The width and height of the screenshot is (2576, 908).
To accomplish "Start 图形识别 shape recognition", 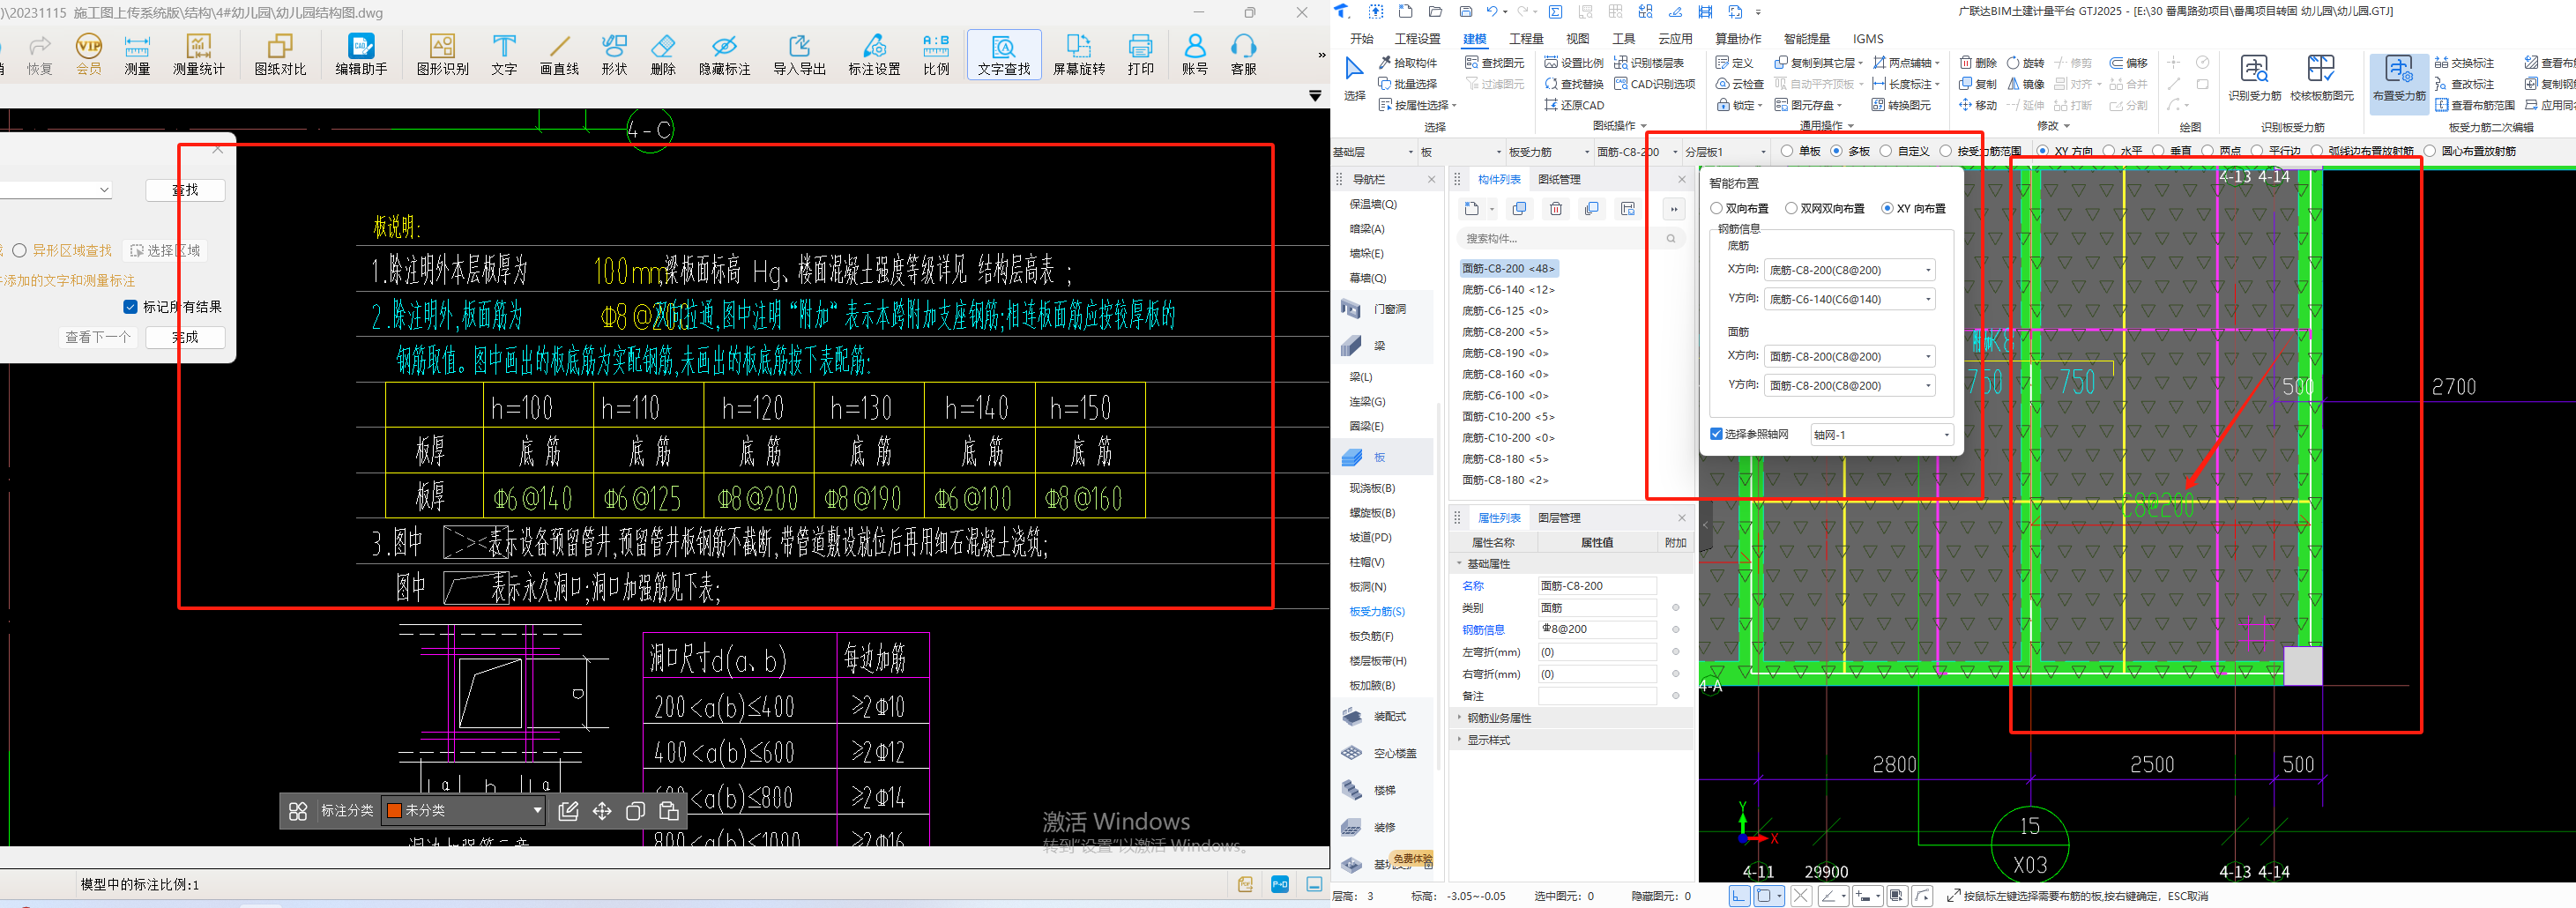I will pos(442,55).
